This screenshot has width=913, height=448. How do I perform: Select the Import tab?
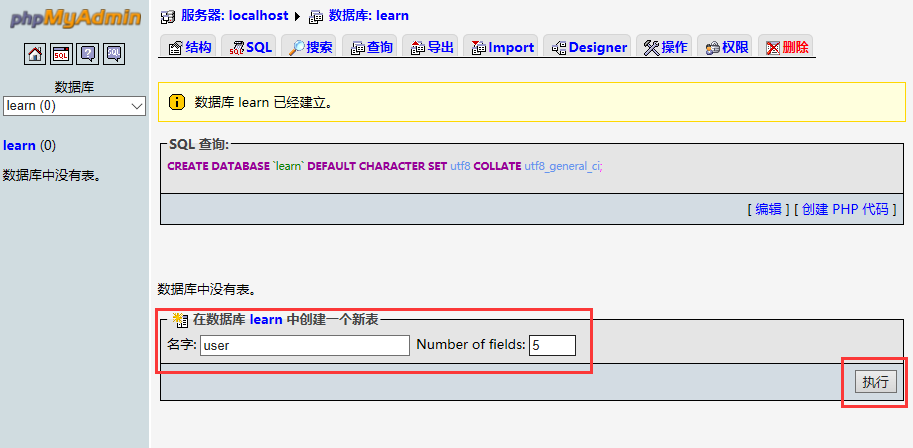[501, 47]
